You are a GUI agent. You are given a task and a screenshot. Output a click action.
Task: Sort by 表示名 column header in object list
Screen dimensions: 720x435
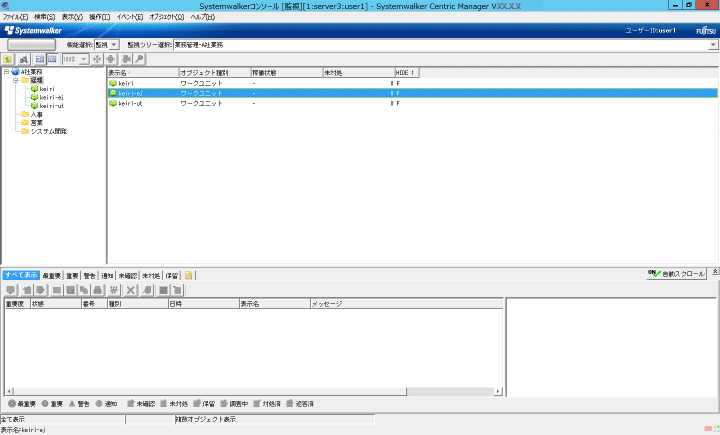click(x=143, y=73)
